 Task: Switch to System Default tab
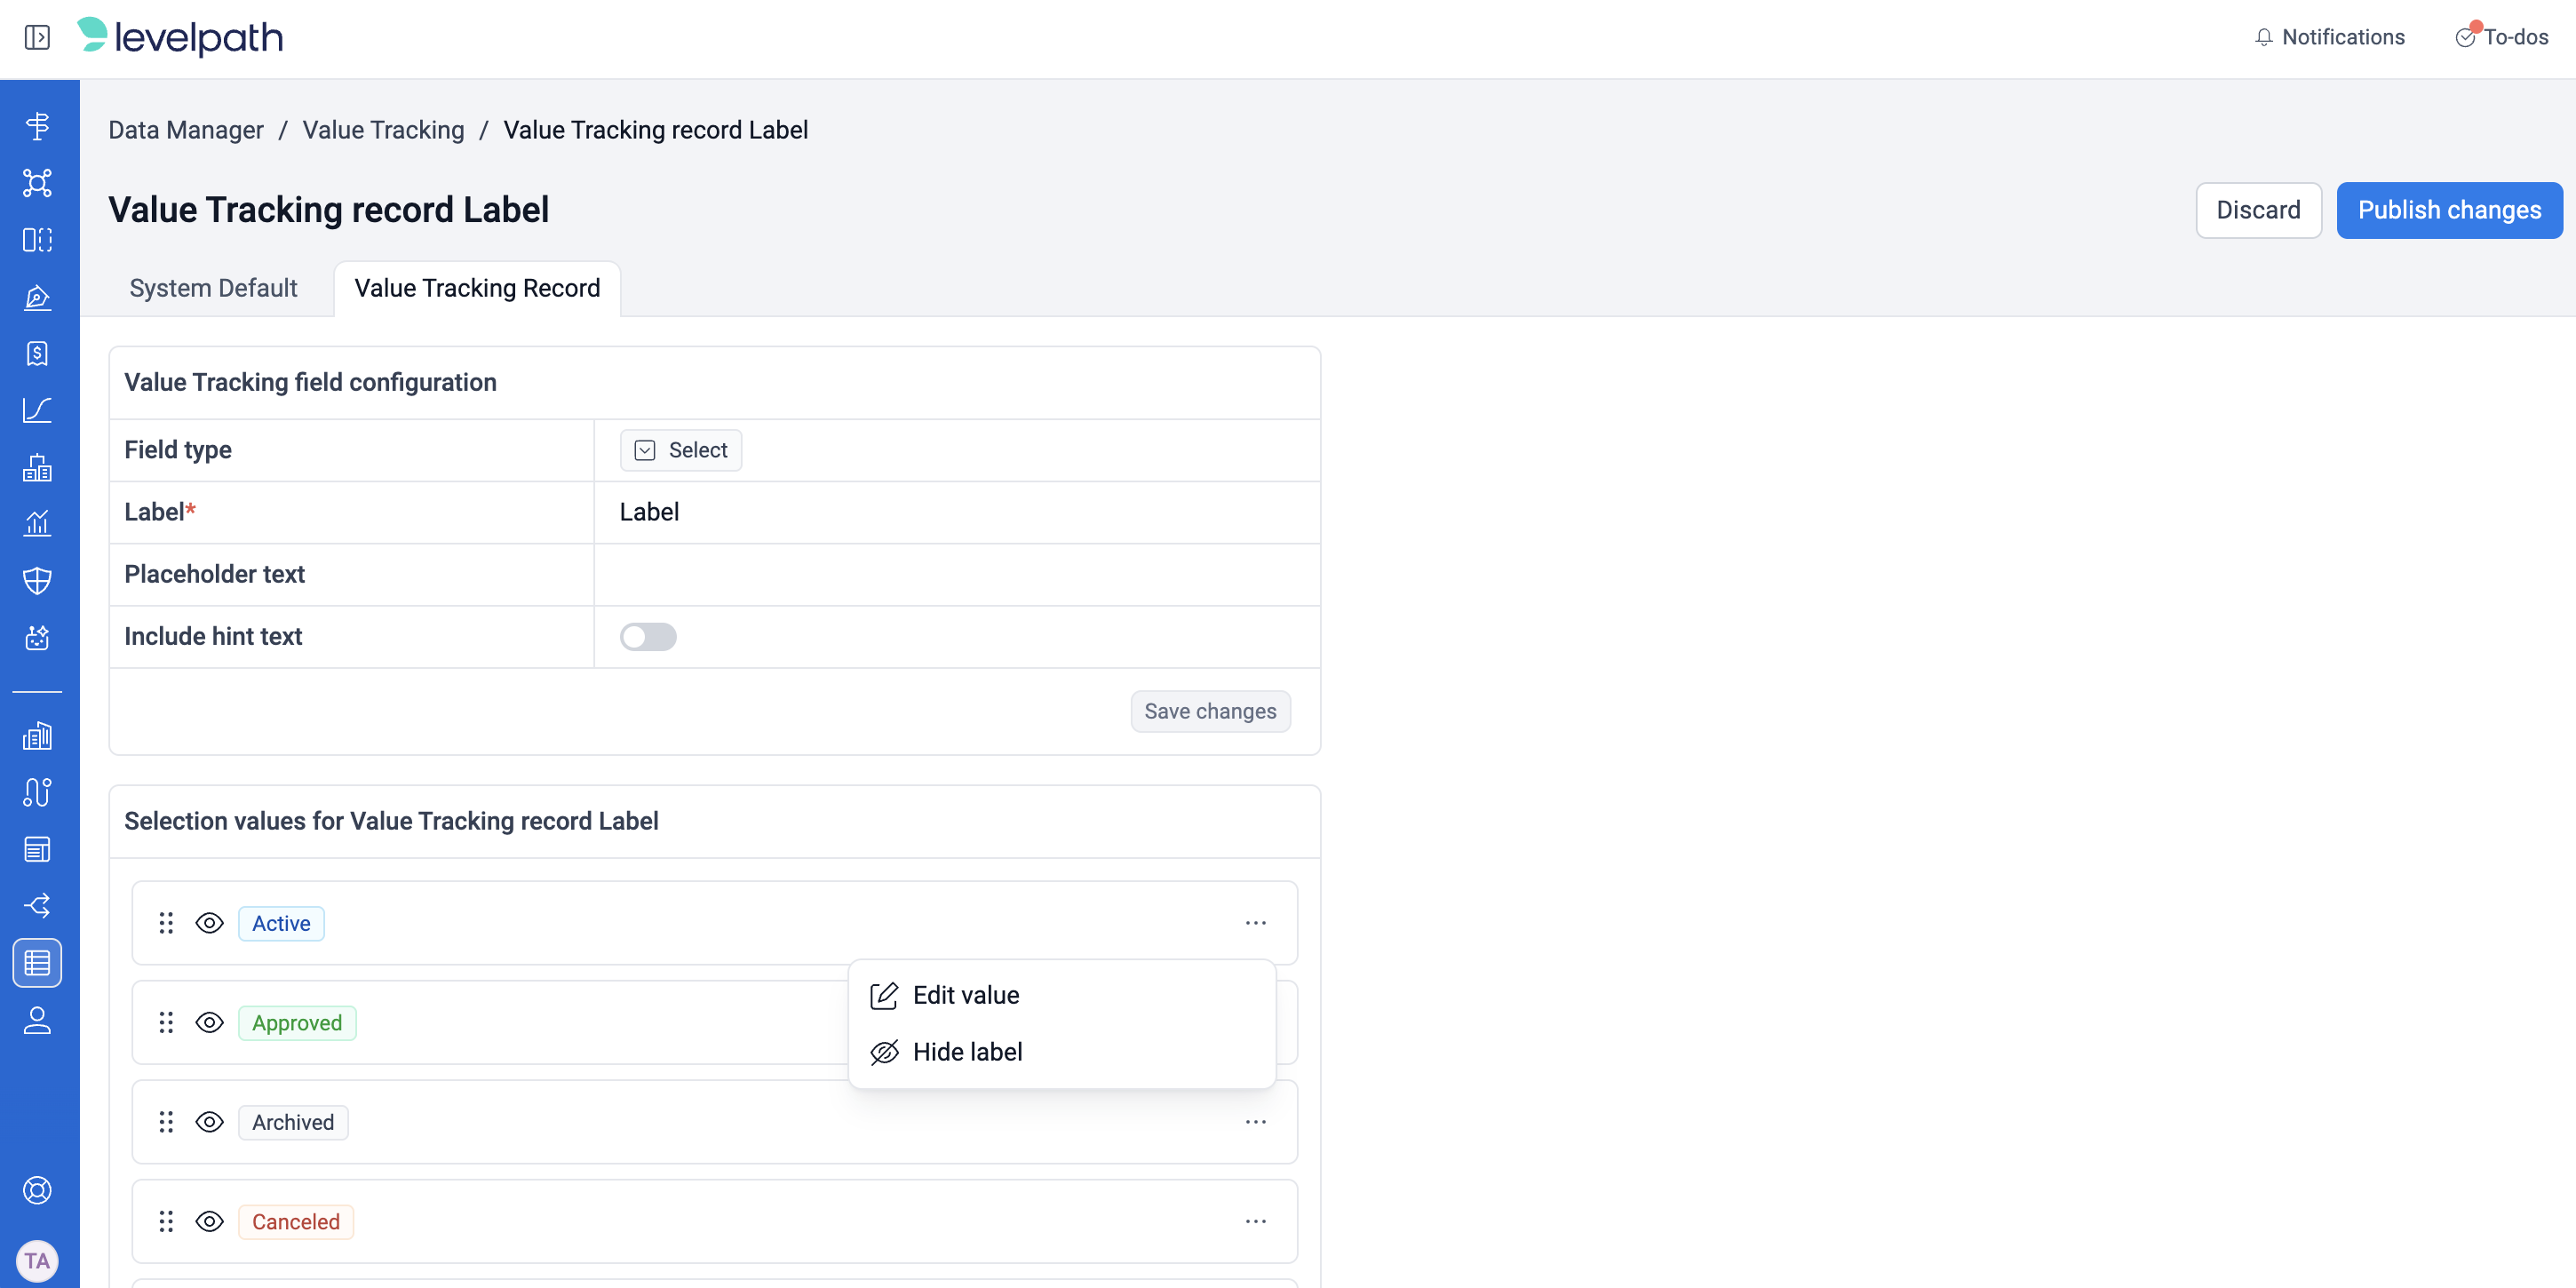click(x=213, y=288)
